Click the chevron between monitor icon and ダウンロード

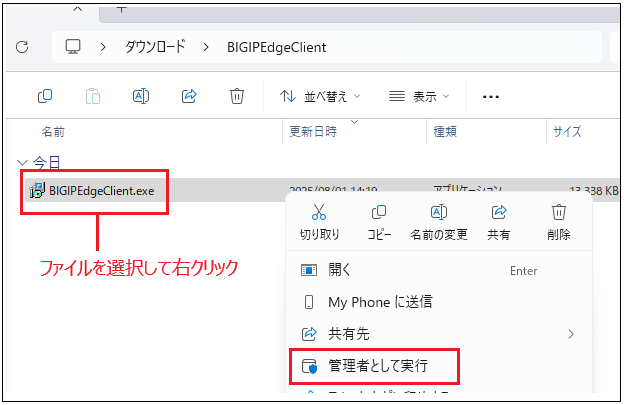(103, 47)
